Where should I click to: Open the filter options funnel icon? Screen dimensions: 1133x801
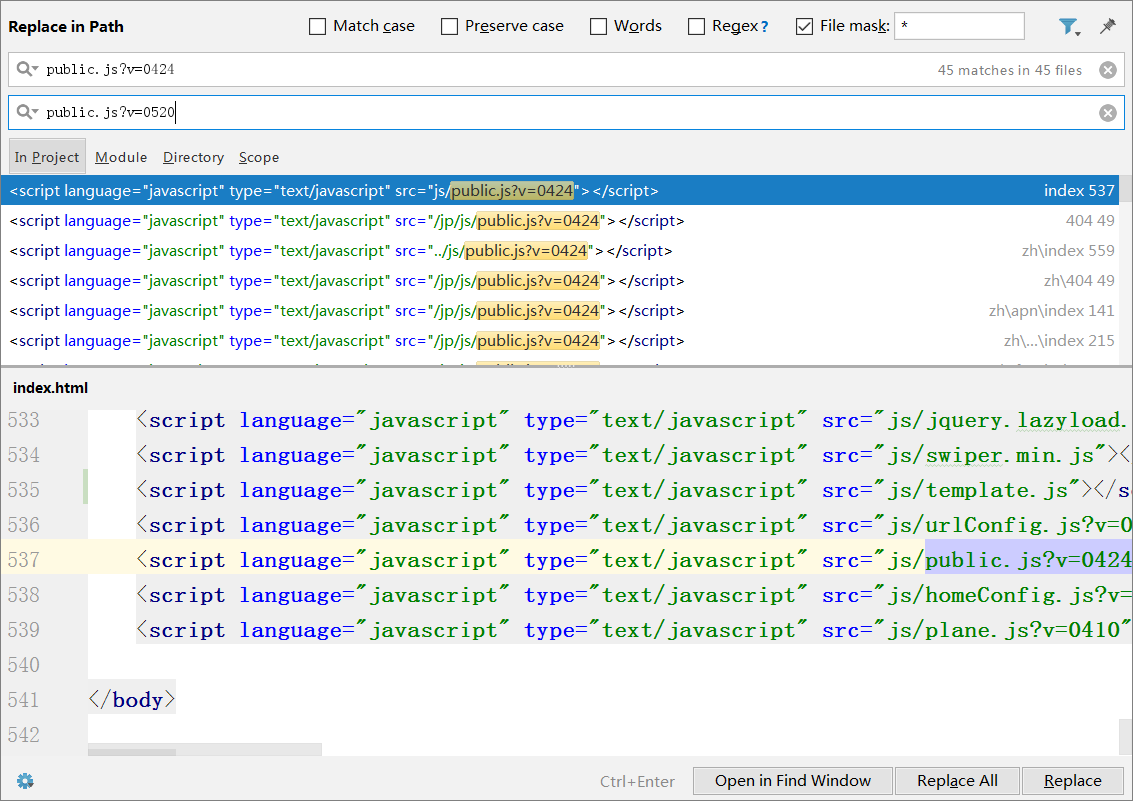[1068, 27]
